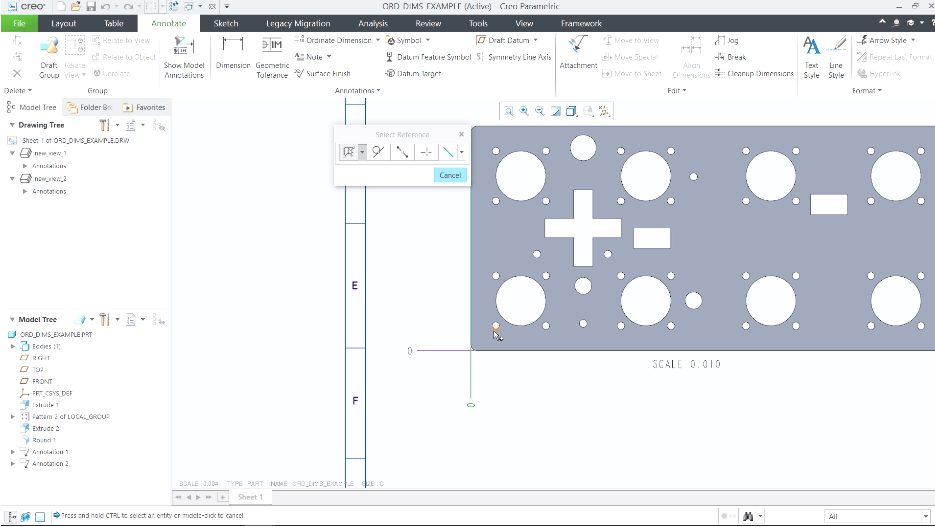Click the Zoom In icon above the drawing

coord(524,111)
